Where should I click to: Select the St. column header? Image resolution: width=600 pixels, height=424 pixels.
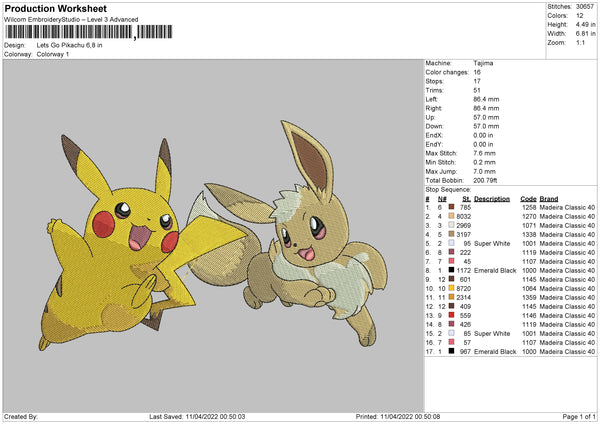pyautogui.click(x=465, y=198)
